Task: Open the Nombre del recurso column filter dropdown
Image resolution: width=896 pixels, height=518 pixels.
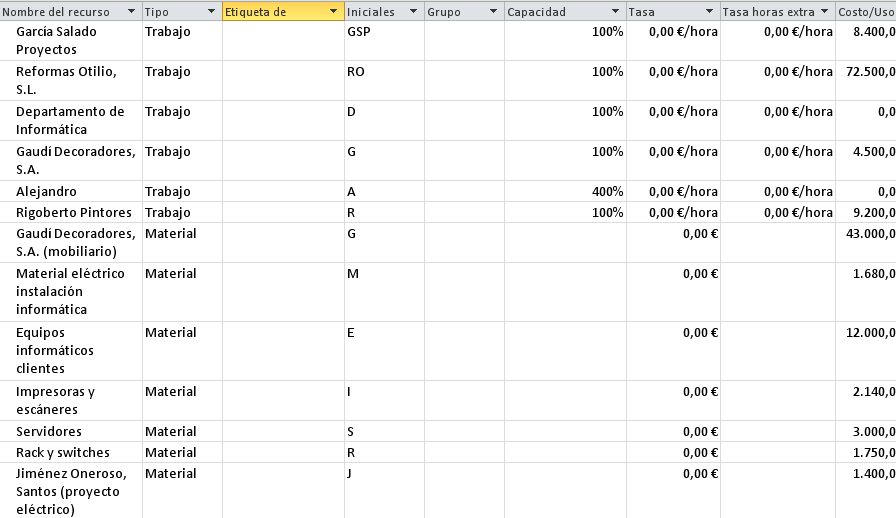Action: (x=130, y=12)
